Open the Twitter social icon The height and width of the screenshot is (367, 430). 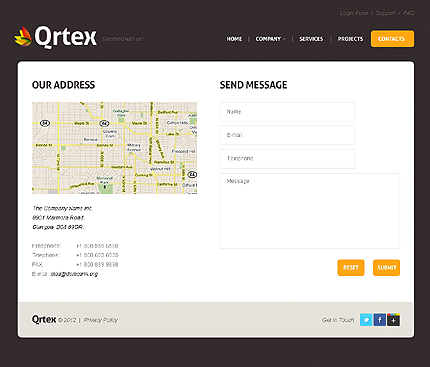click(x=366, y=320)
